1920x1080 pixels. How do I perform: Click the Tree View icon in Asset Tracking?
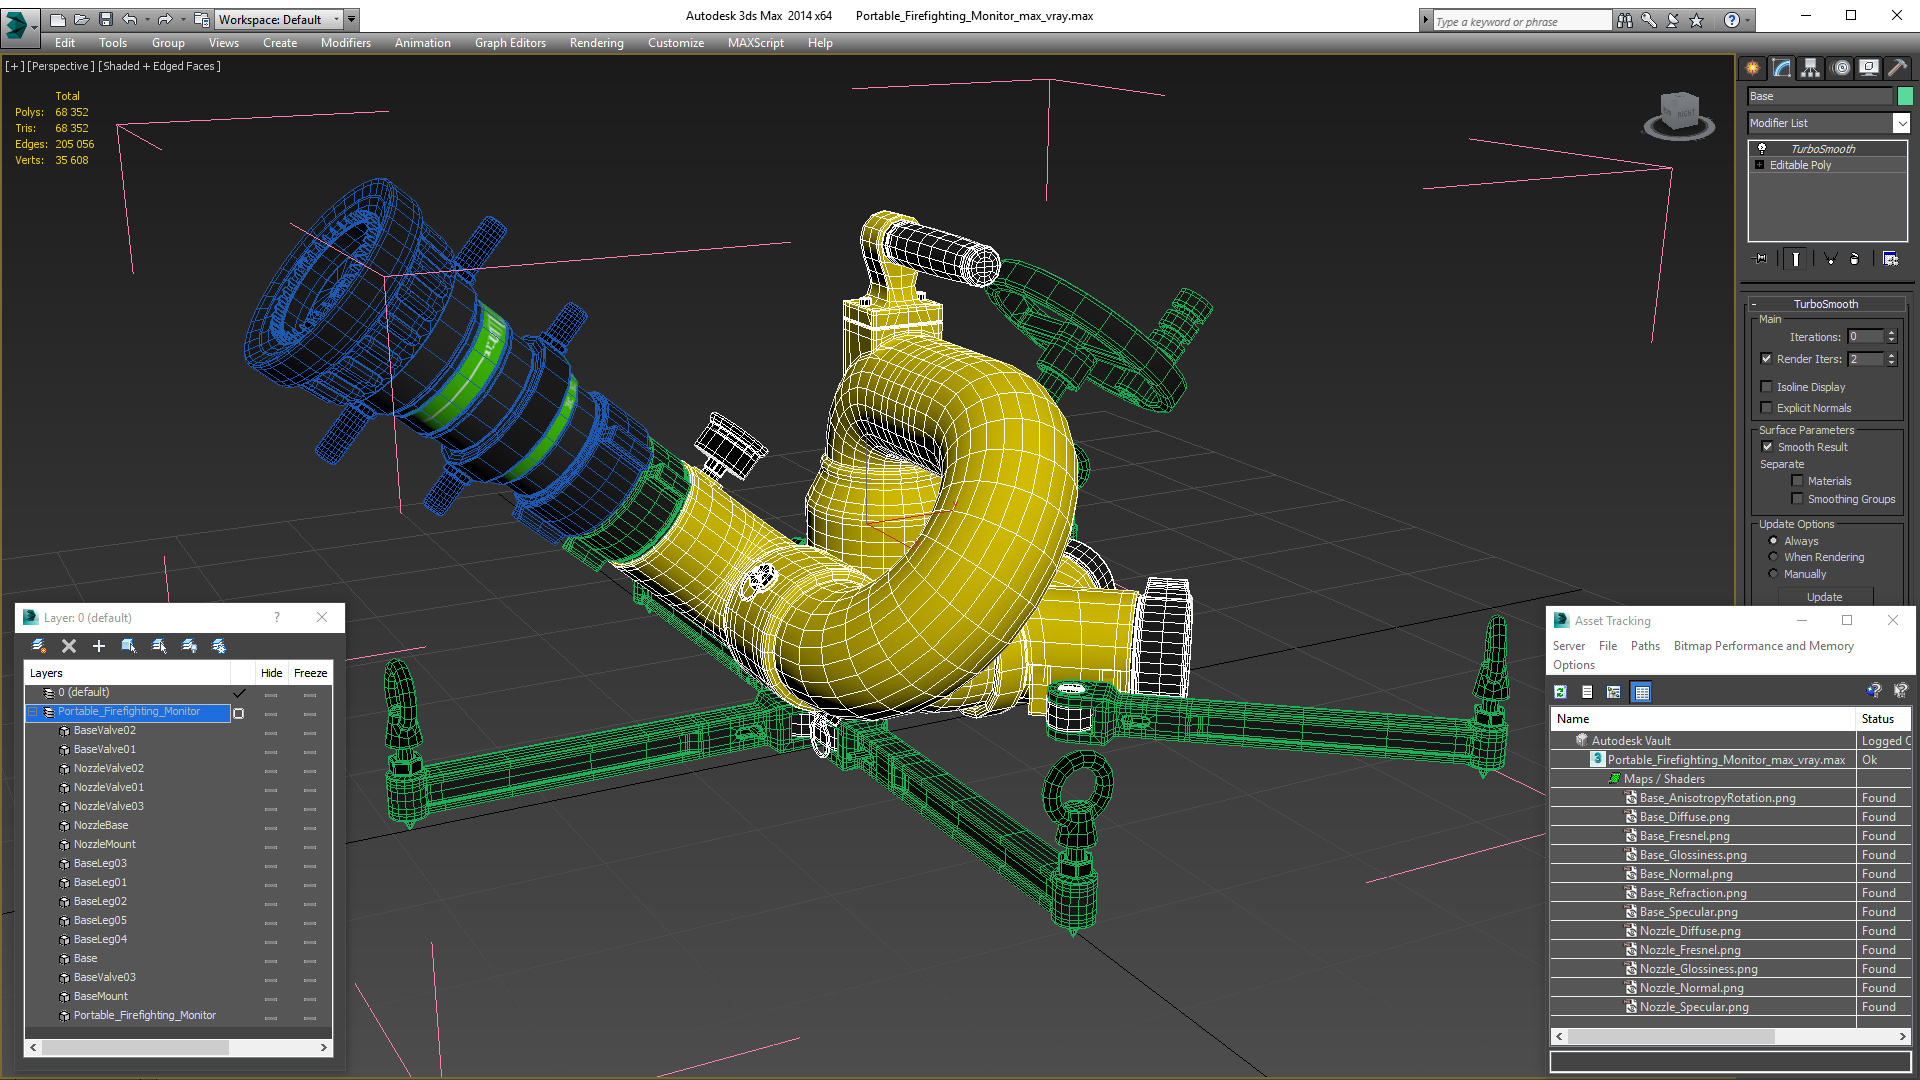1613,692
